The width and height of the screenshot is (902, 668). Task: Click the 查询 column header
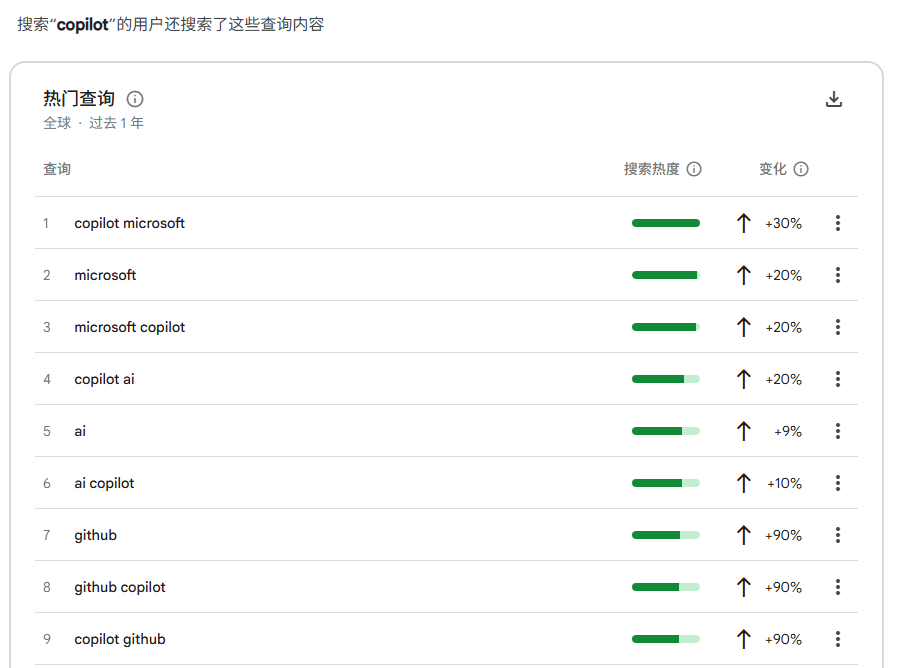57,169
